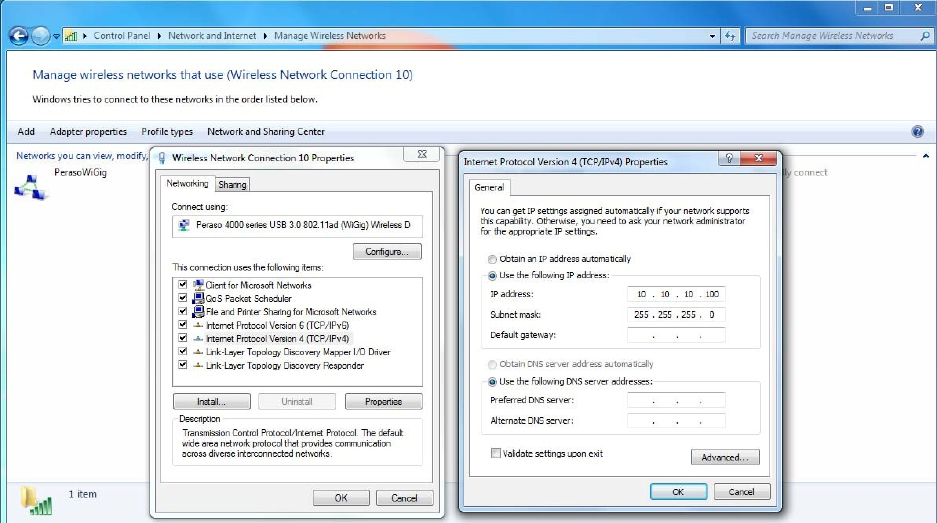Click the Default gateway field
Screen dimensions: 937x523
point(676,335)
